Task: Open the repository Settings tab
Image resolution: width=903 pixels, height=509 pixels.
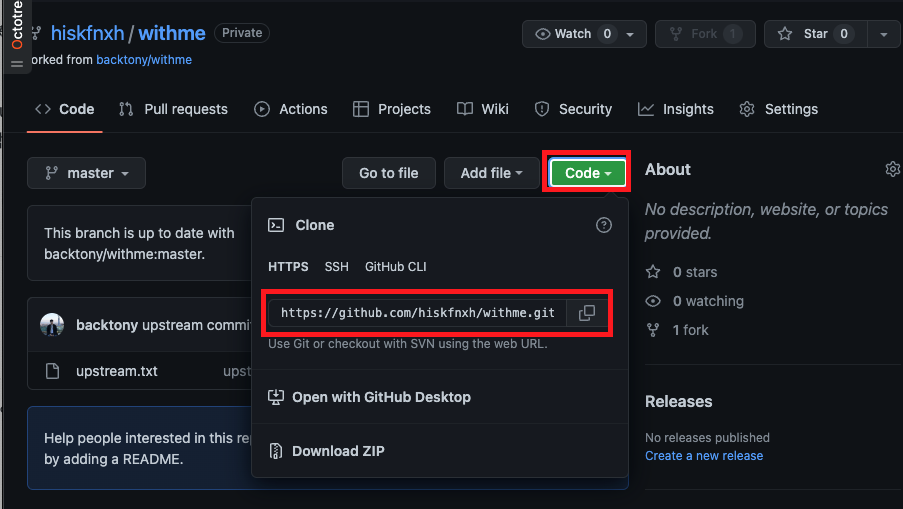Action: point(779,109)
